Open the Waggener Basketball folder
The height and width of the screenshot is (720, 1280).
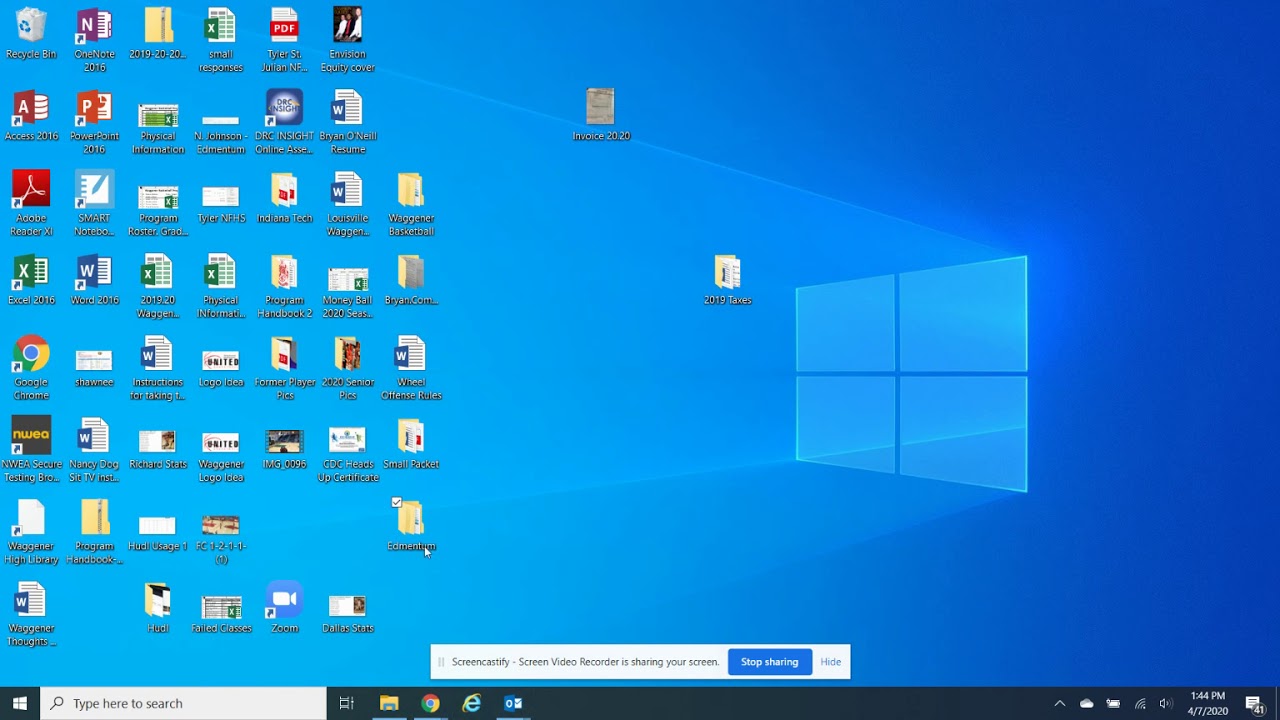[411, 204]
